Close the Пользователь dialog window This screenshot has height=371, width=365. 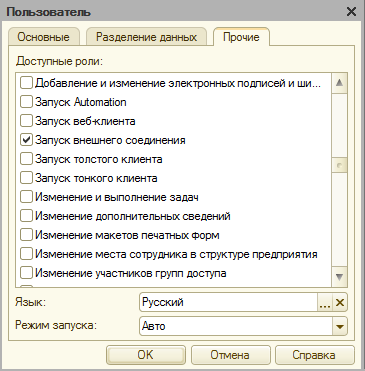coord(351,12)
